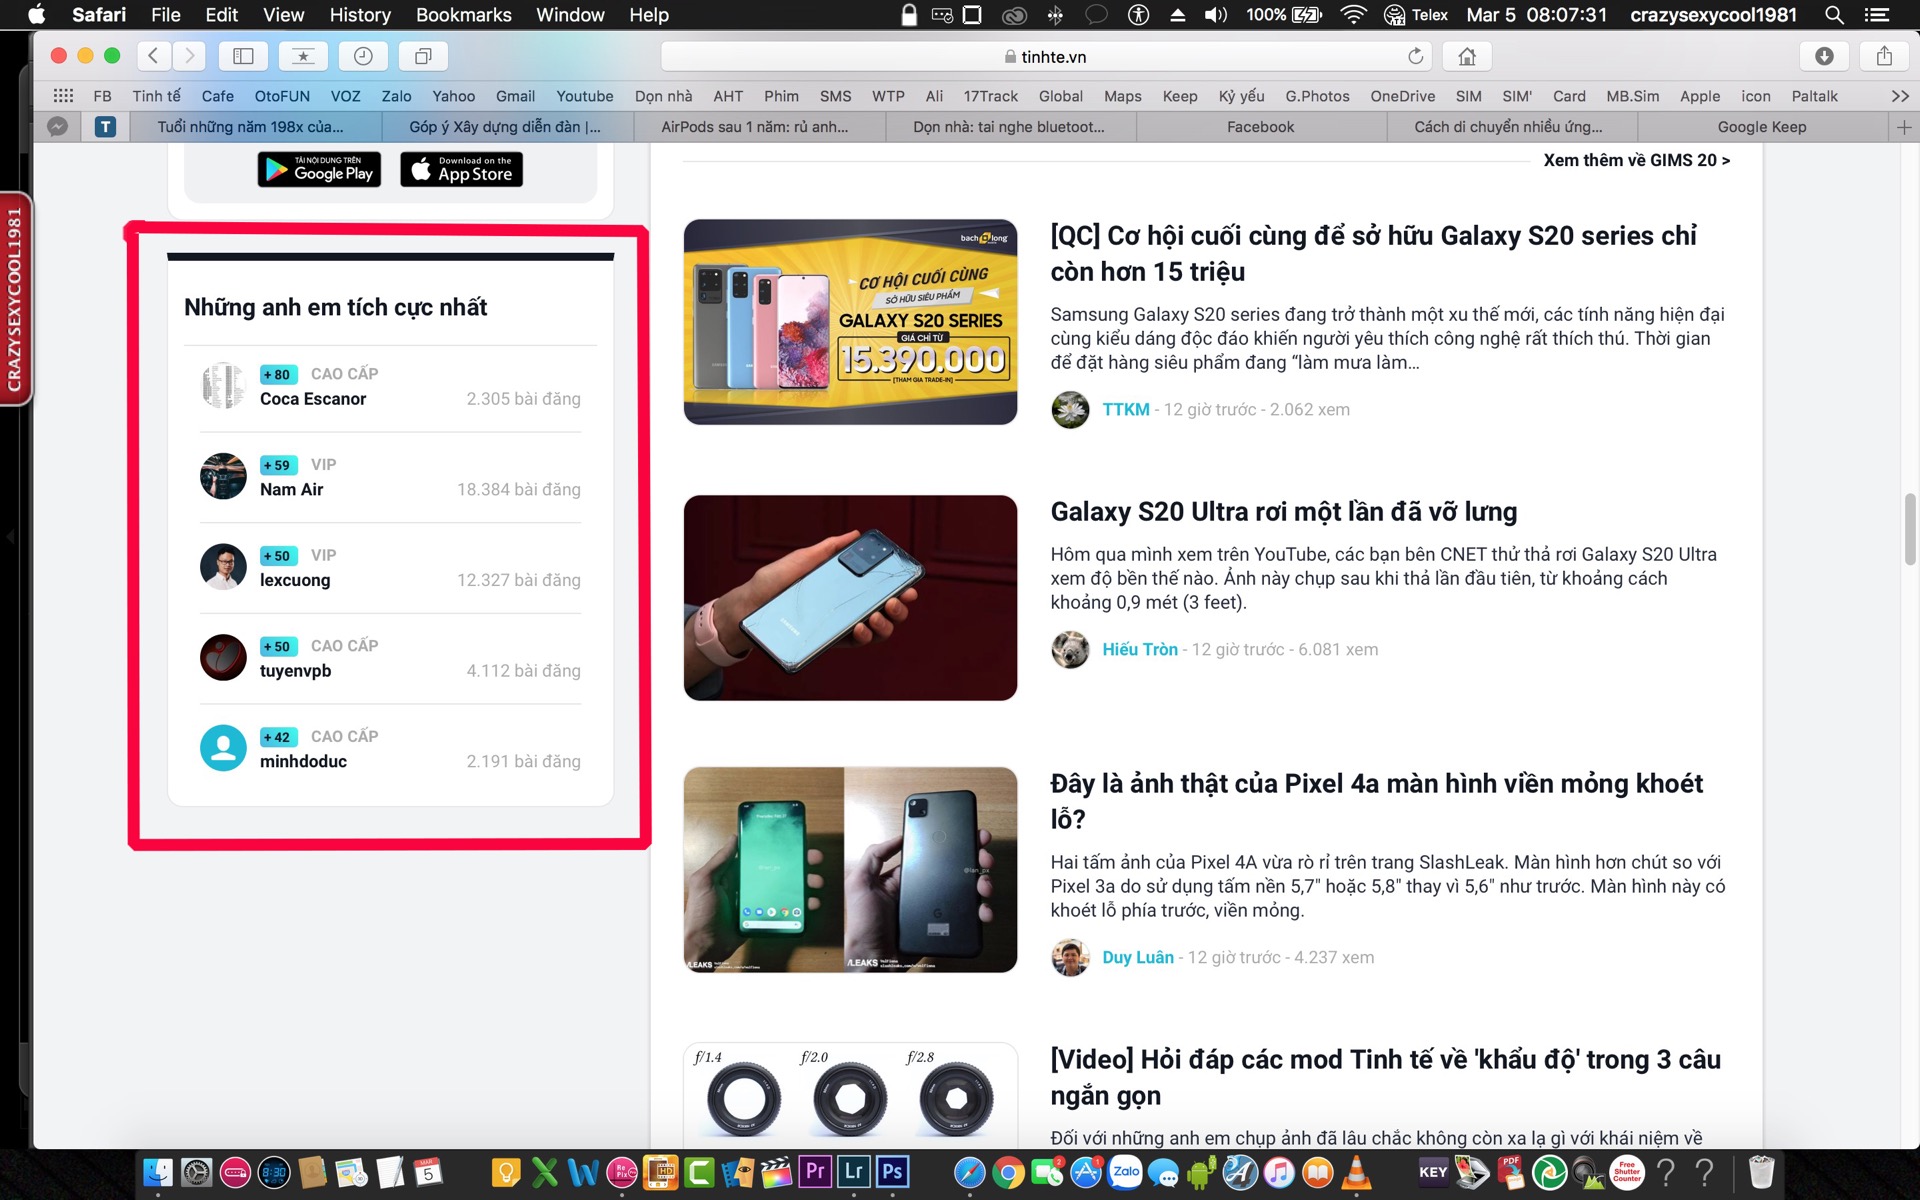Open 'Galaxy S20 Ultra rơi một lần' article
This screenshot has width=1920, height=1200.
[x=1283, y=512]
